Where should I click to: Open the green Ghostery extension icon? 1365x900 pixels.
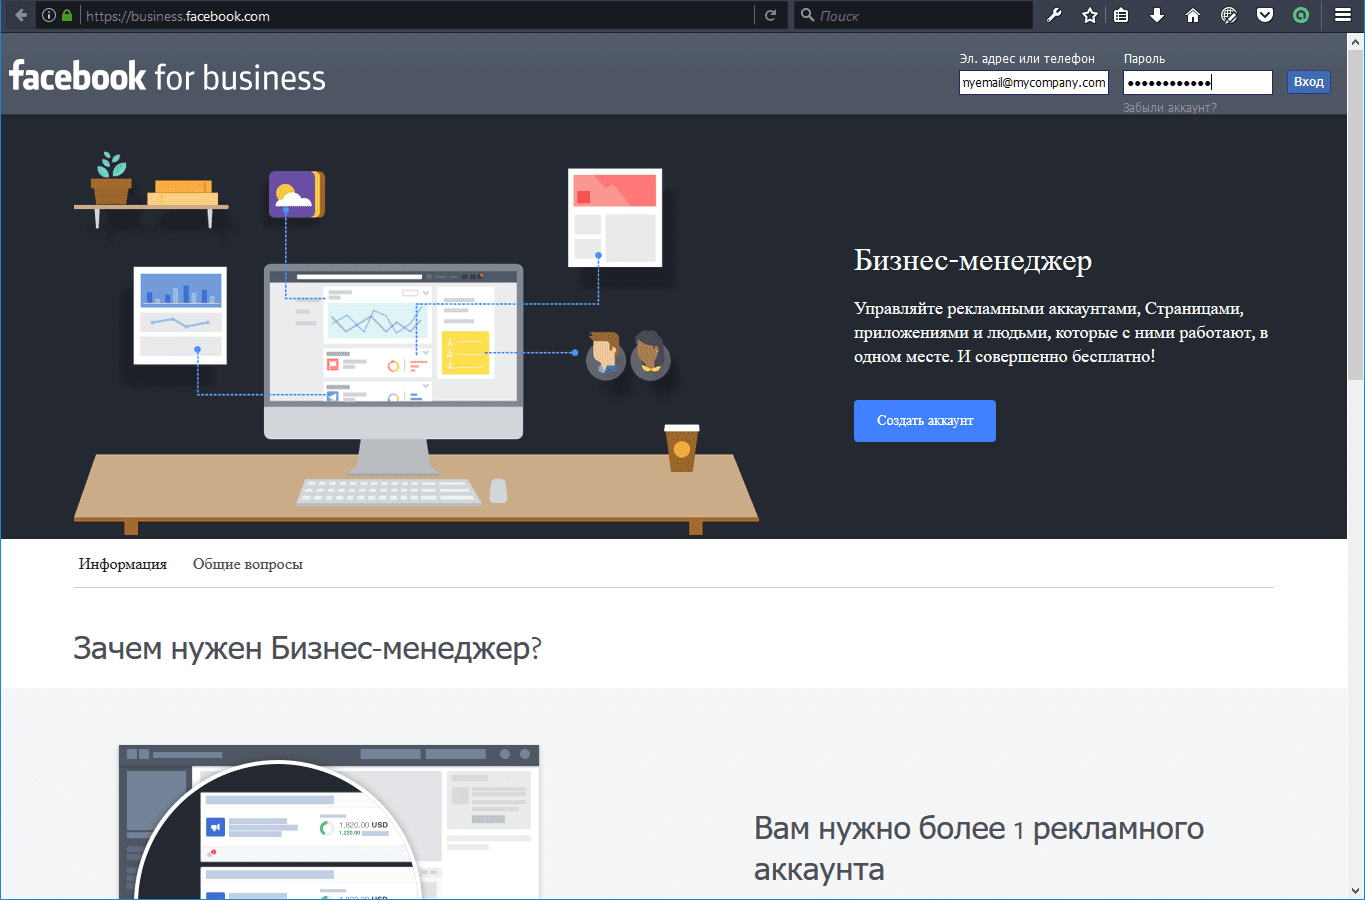[x=1300, y=15]
